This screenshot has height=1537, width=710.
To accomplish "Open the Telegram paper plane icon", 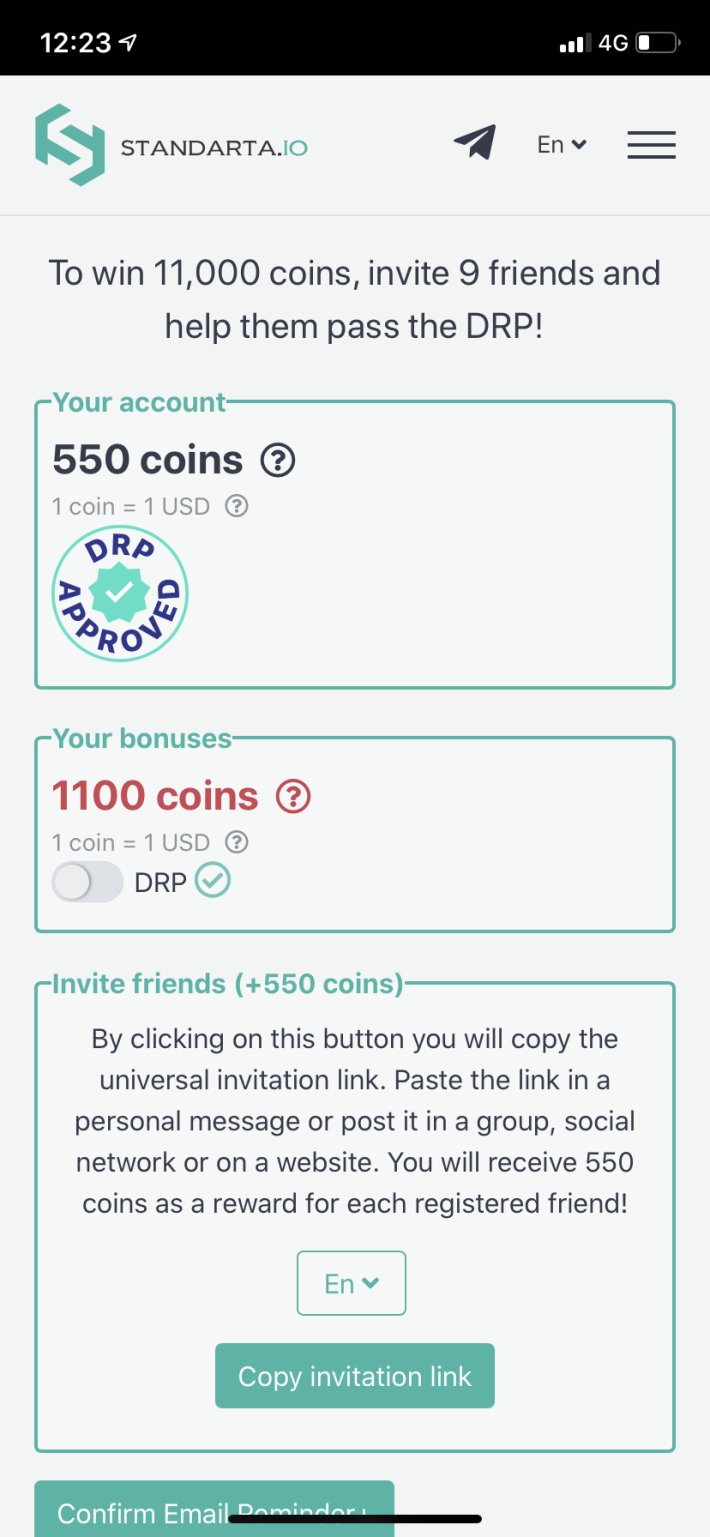I will [x=474, y=143].
